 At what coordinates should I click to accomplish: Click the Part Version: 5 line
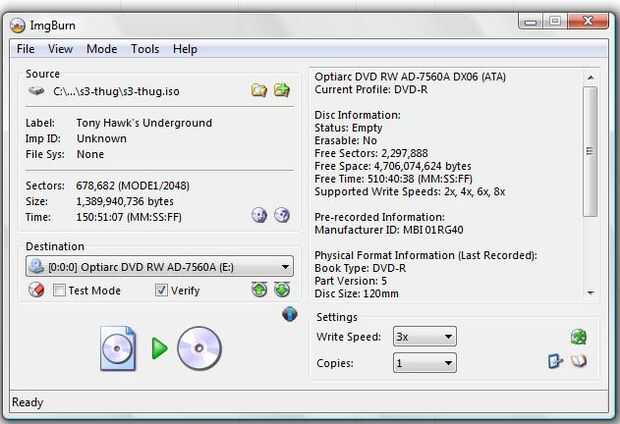(351, 281)
